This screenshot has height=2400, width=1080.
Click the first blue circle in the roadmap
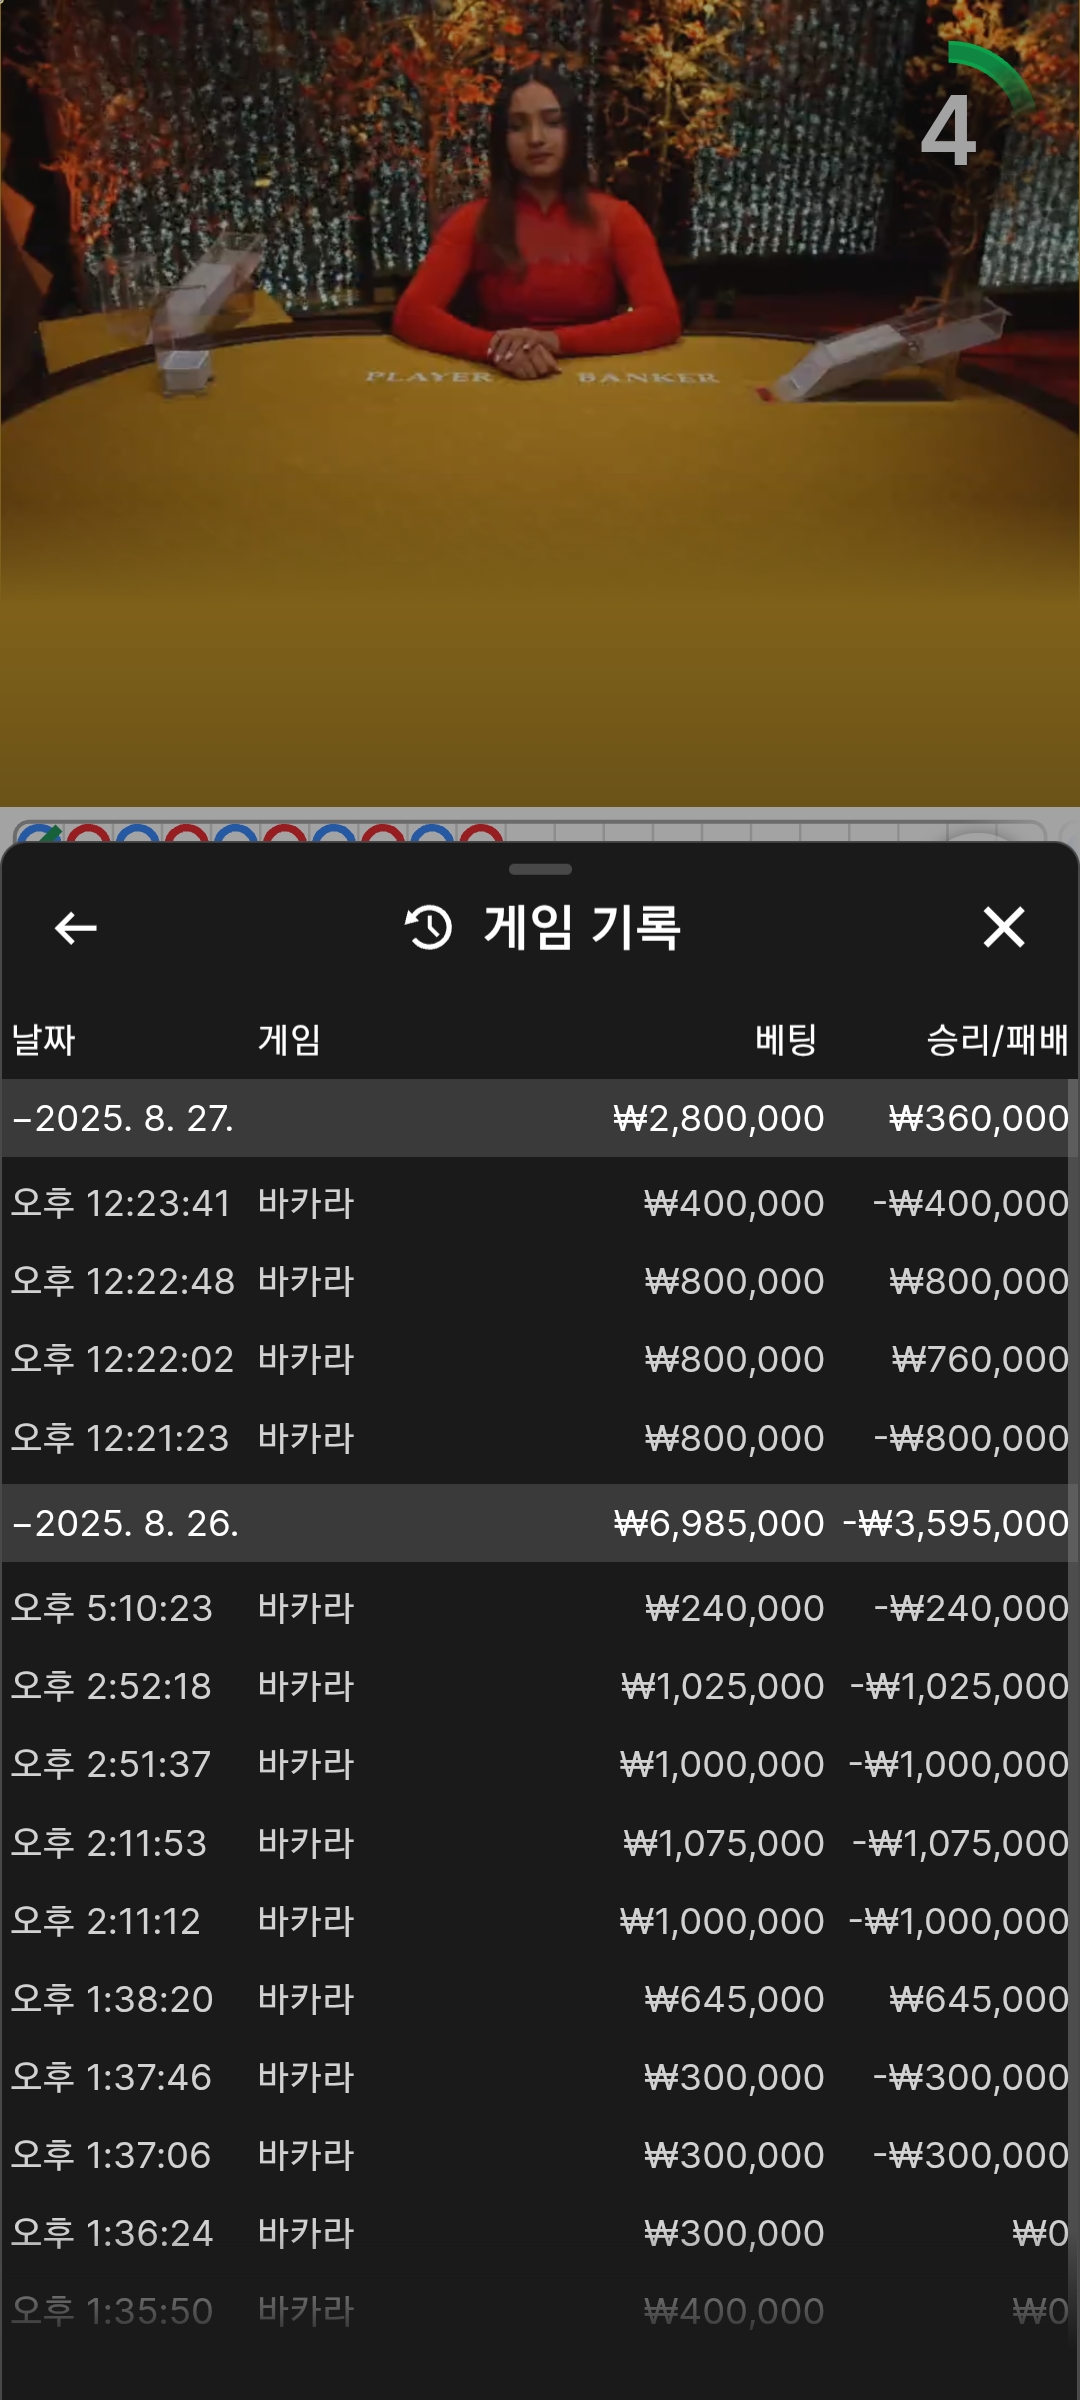pos(40,834)
